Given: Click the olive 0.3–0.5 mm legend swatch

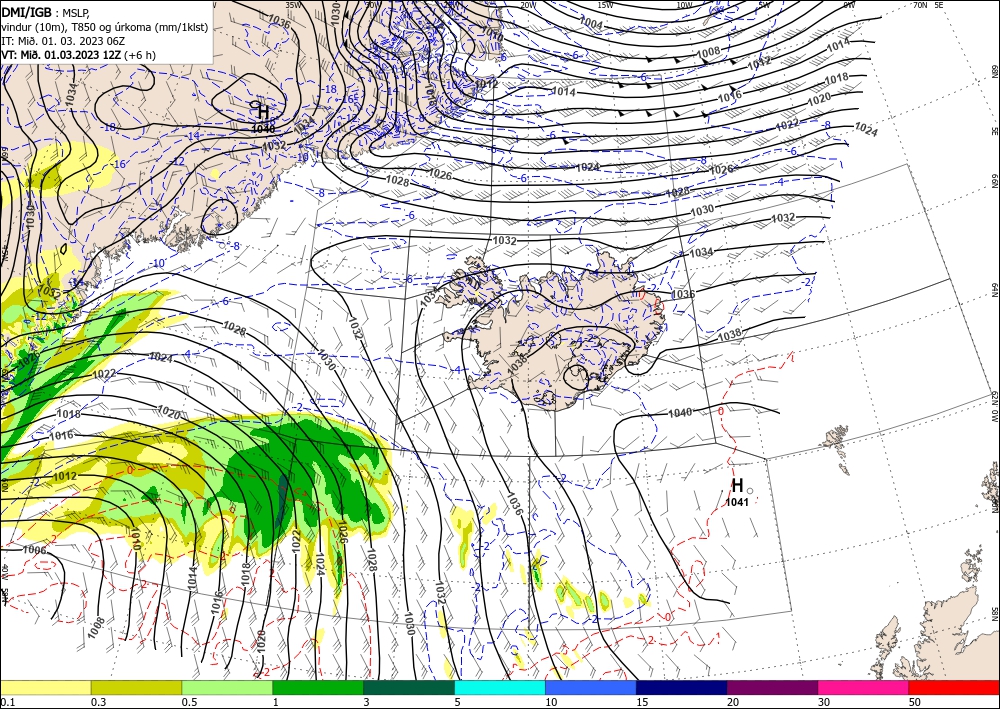Looking at the screenshot, I should [136, 687].
